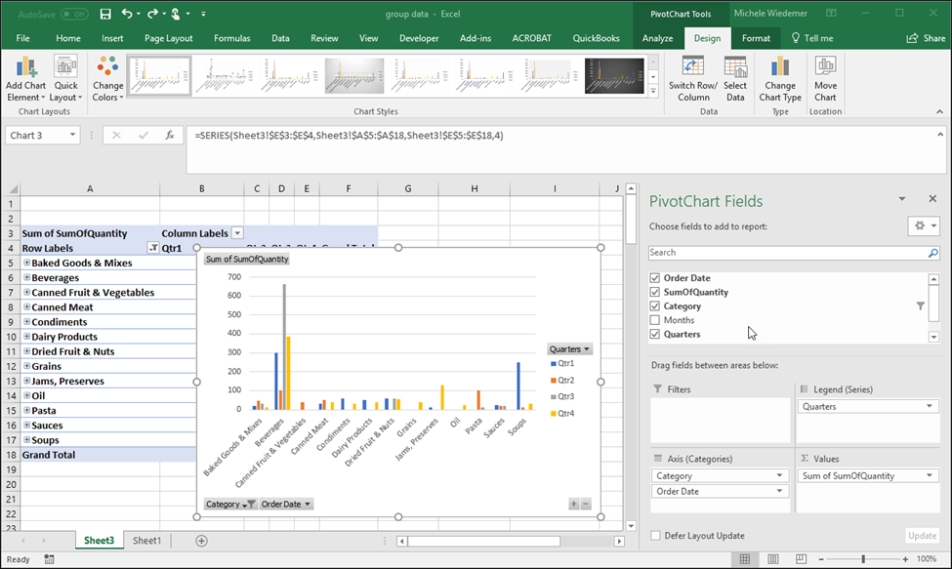Collapse the ribbon with the arrow
This screenshot has width=952, height=569.
[x=939, y=112]
